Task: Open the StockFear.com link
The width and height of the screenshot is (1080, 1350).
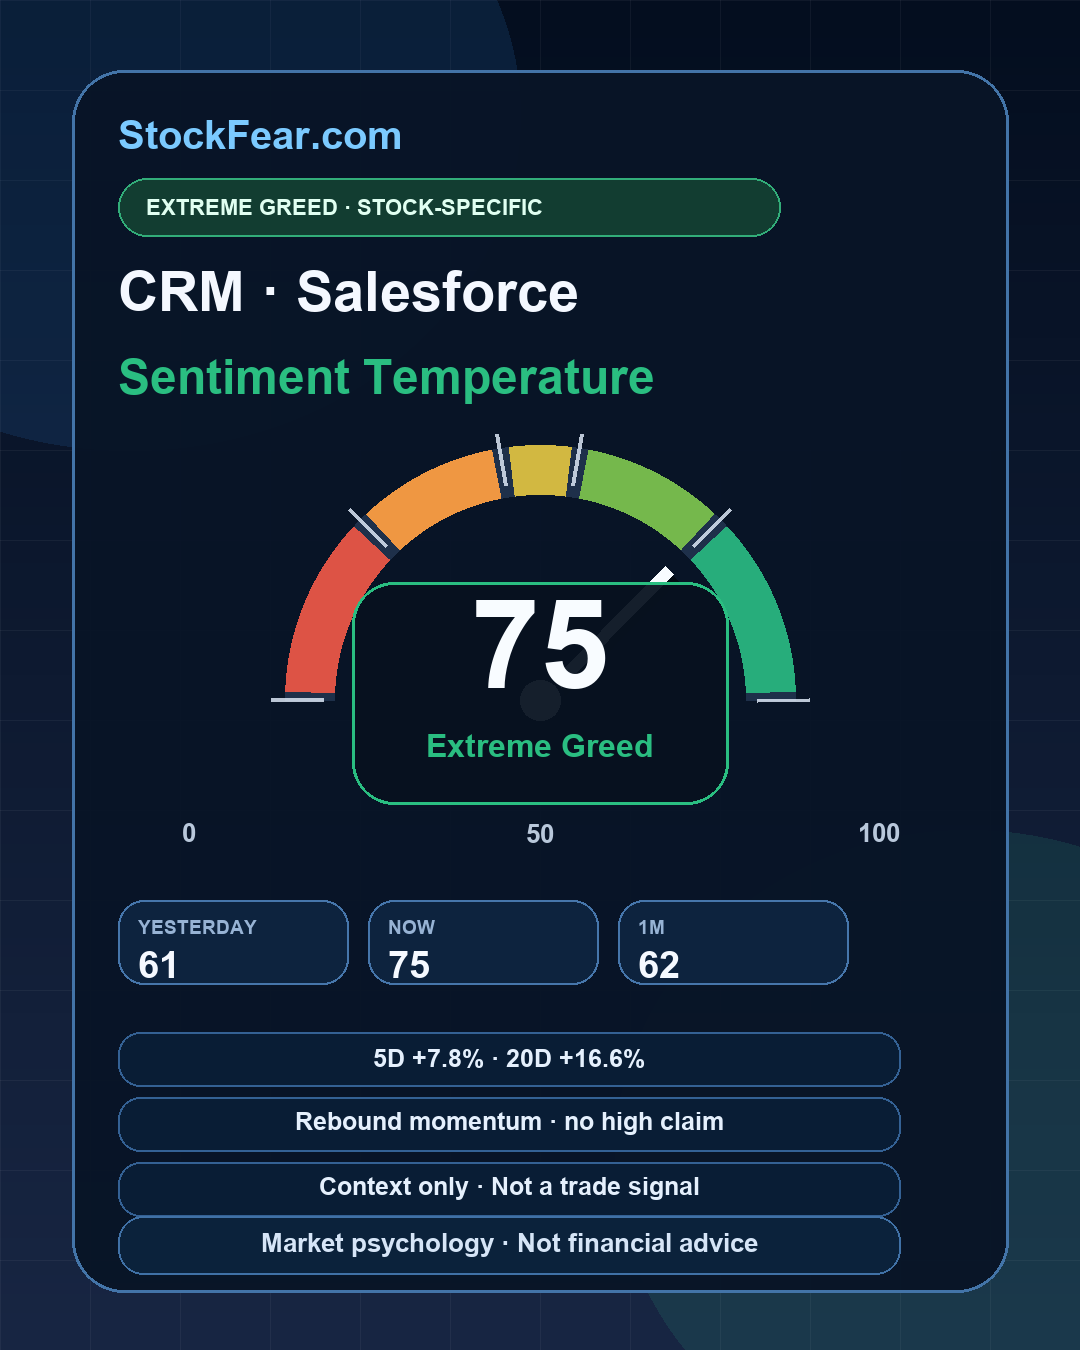Action: pos(260,136)
